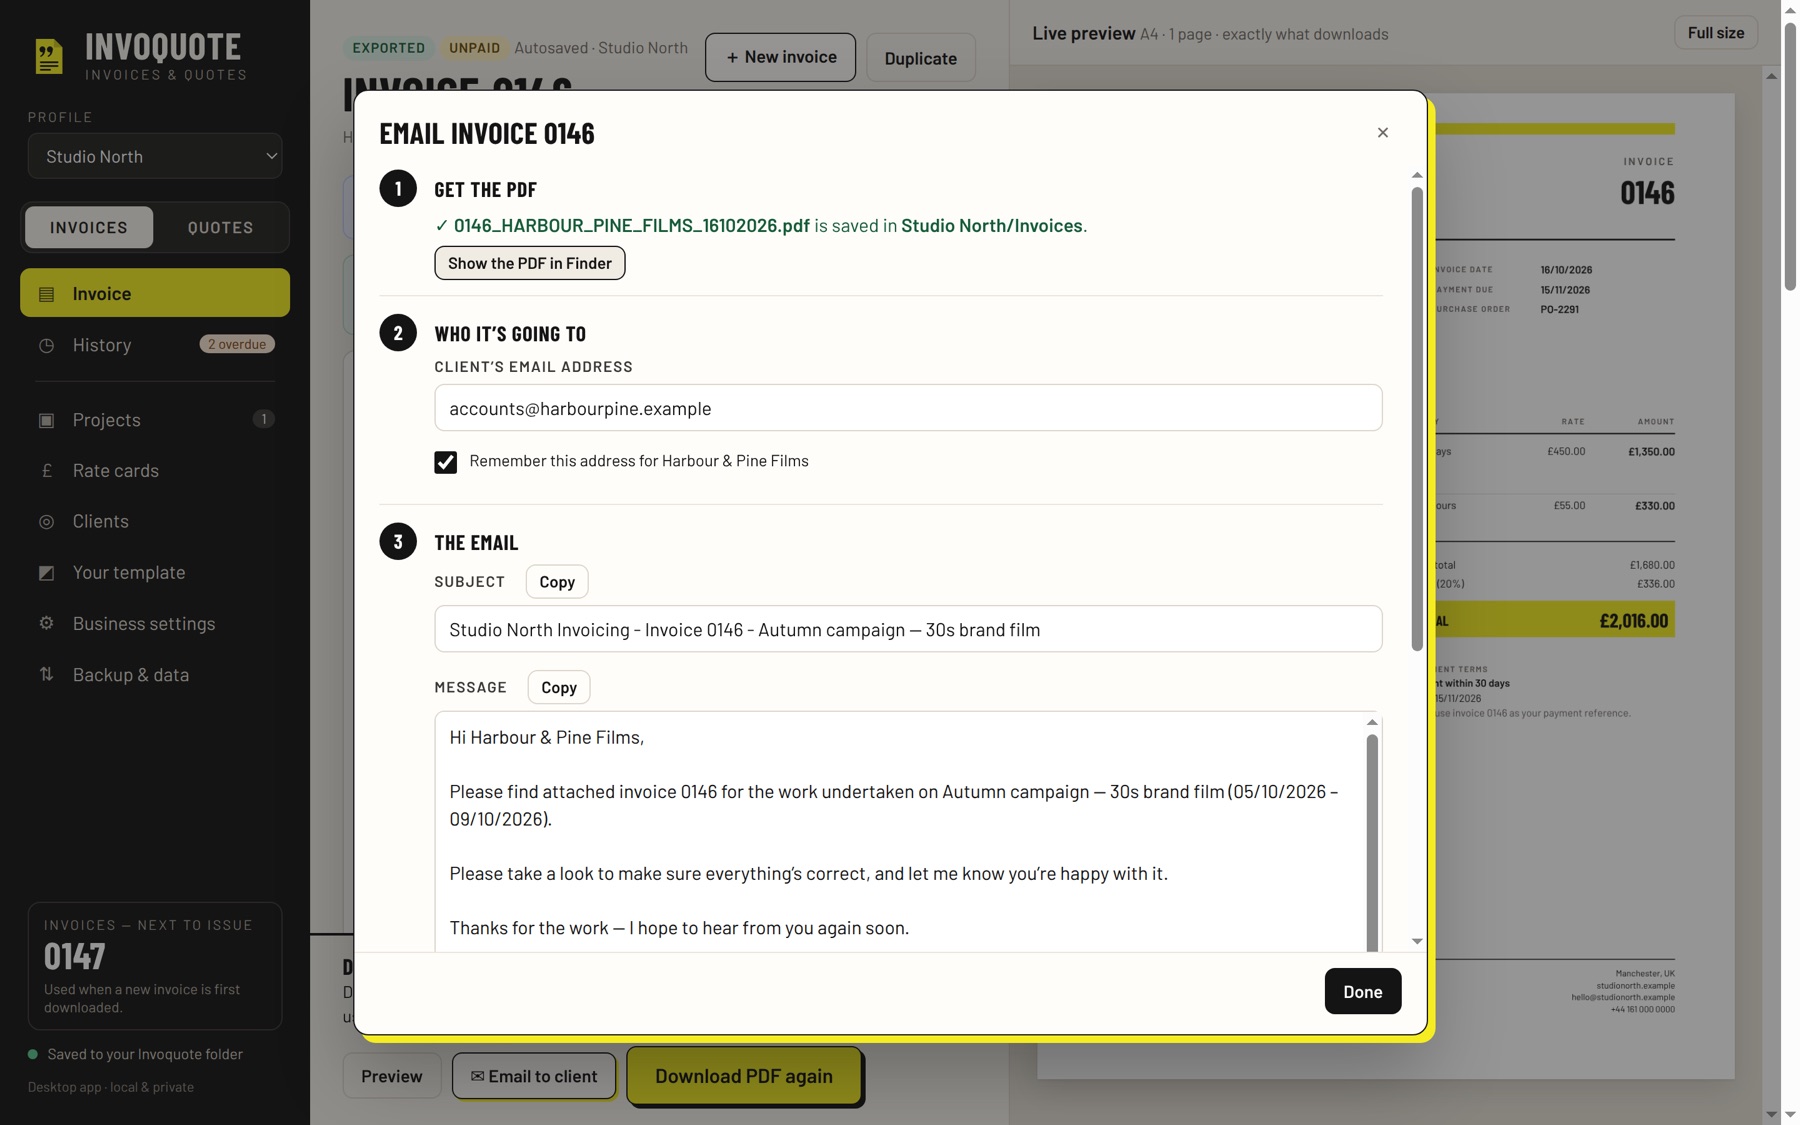Click the client's email address field
Viewport: 1800px width, 1125px height.
pos(908,408)
